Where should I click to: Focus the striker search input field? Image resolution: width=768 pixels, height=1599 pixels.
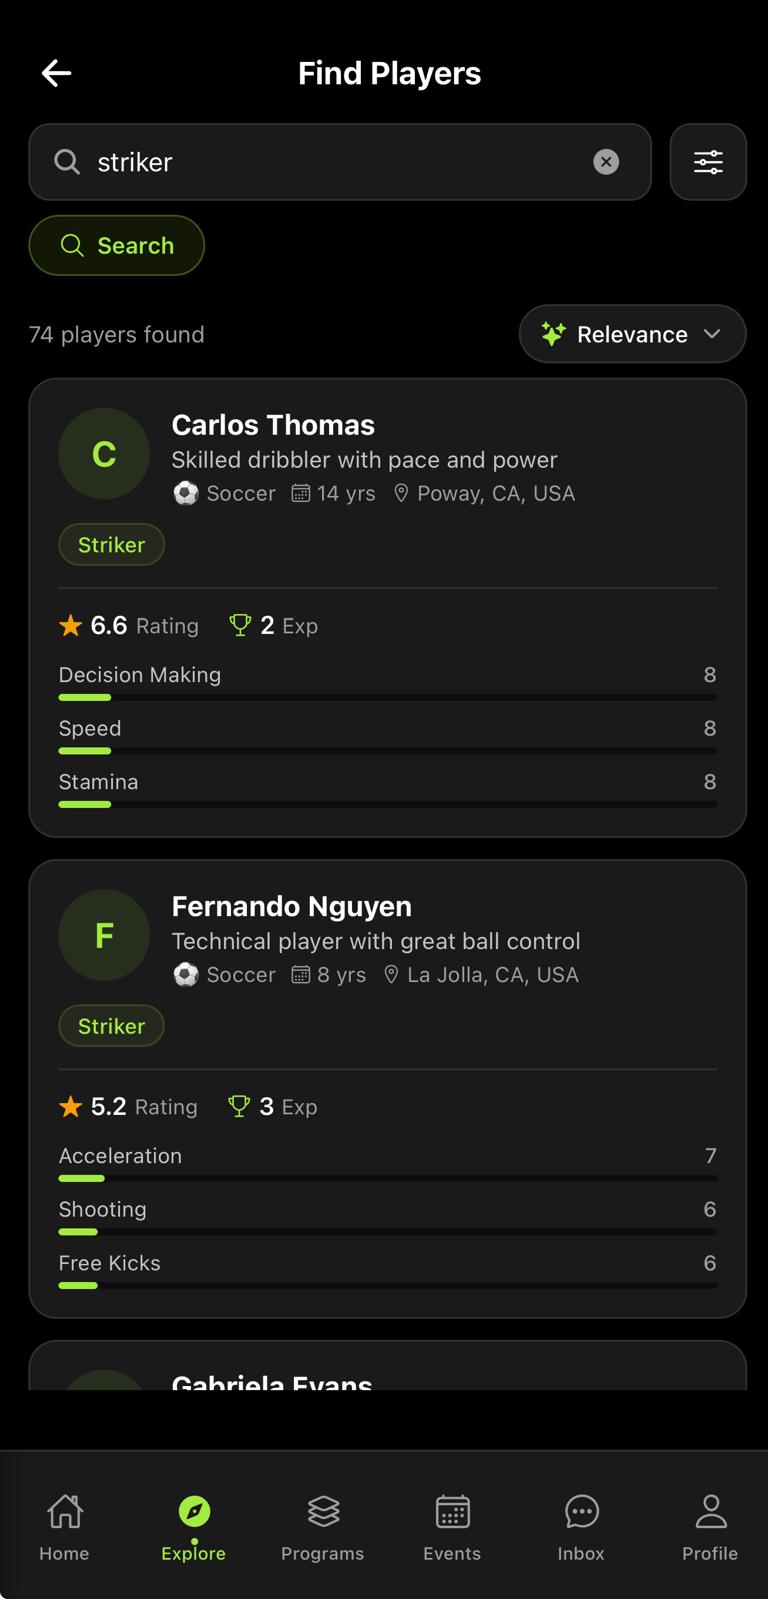point(340,162)
